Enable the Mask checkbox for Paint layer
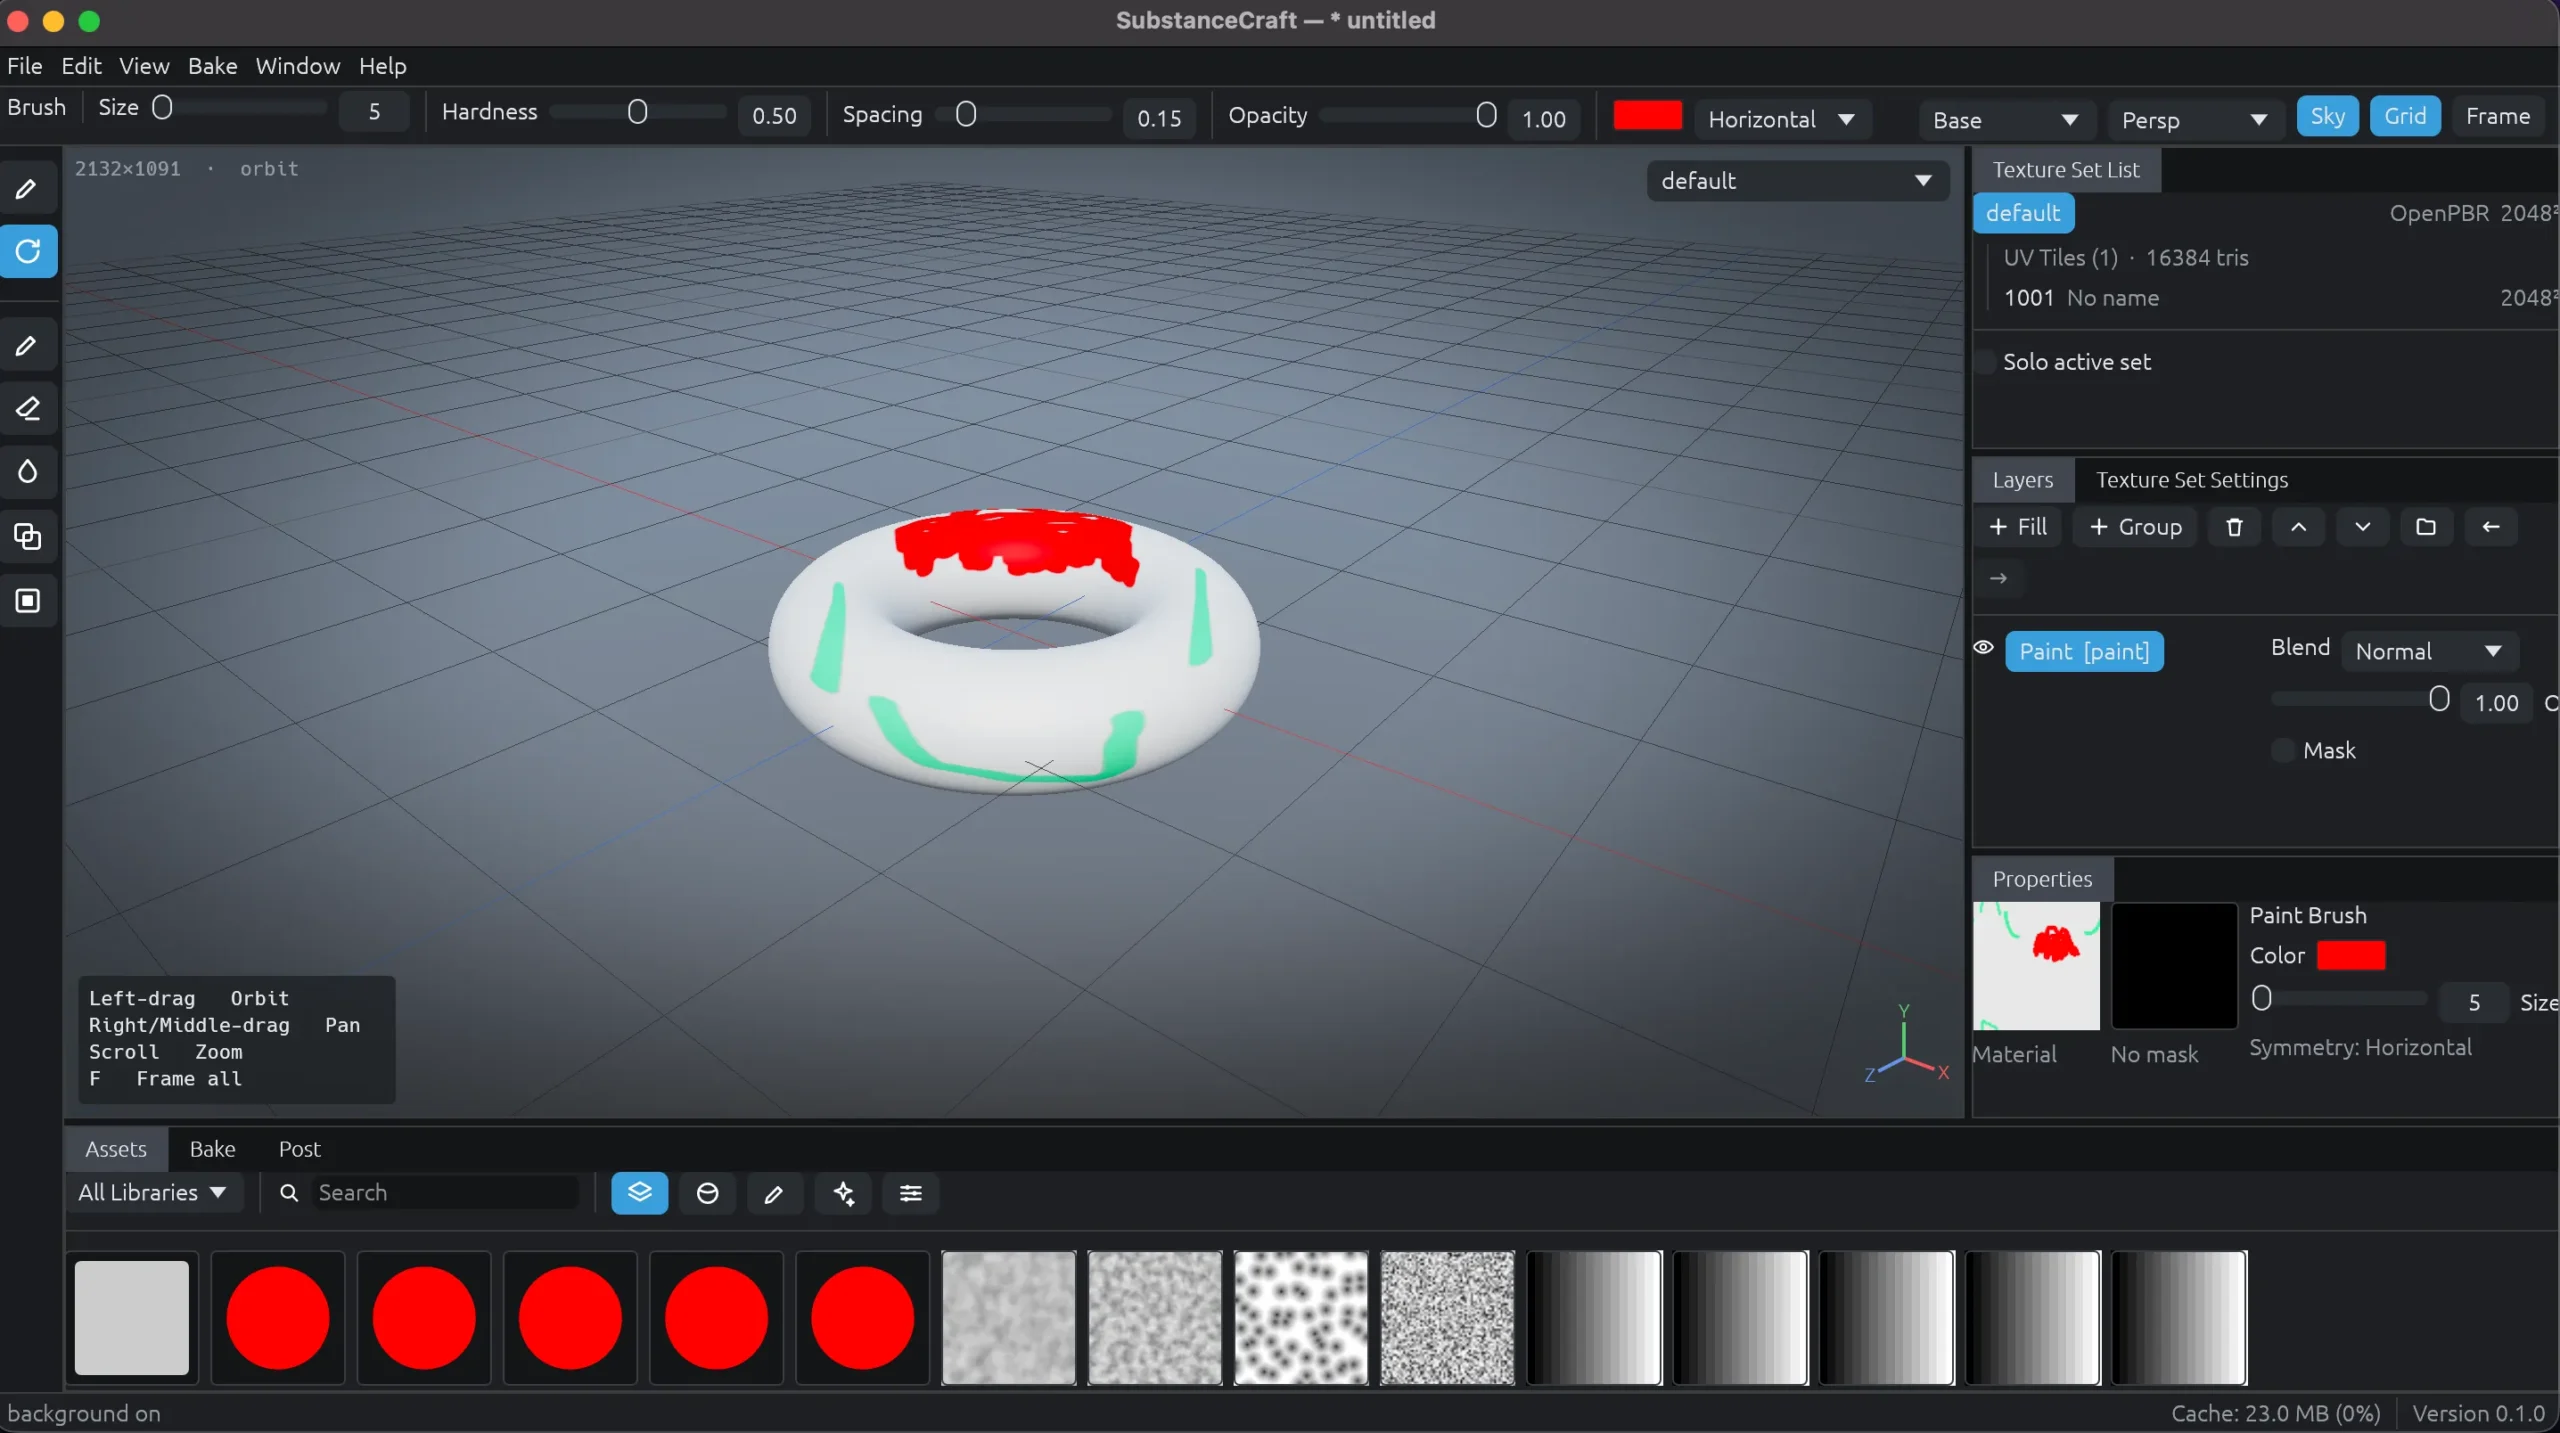 tap(2282, 750)
